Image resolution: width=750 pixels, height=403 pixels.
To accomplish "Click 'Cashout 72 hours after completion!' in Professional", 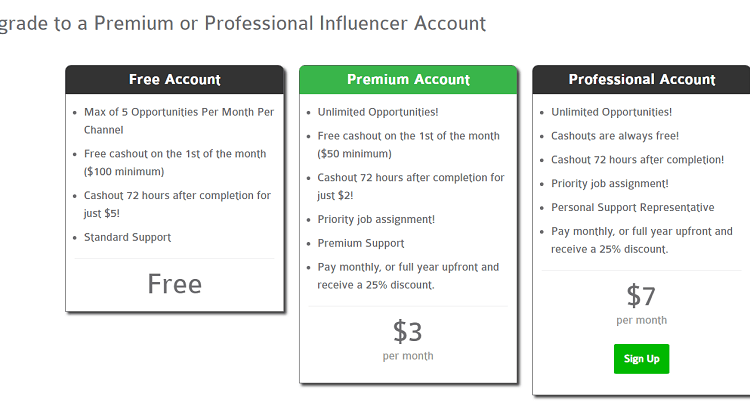I will (637, 160).
